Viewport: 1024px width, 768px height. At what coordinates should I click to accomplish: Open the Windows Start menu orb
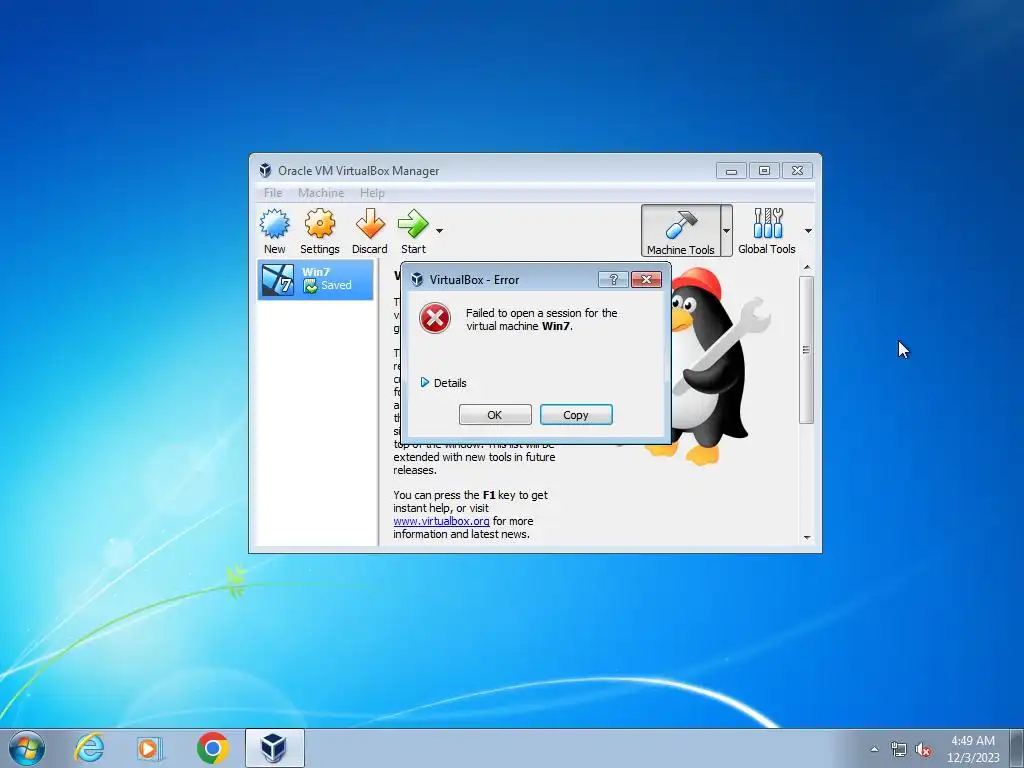(x=27, y=748)
